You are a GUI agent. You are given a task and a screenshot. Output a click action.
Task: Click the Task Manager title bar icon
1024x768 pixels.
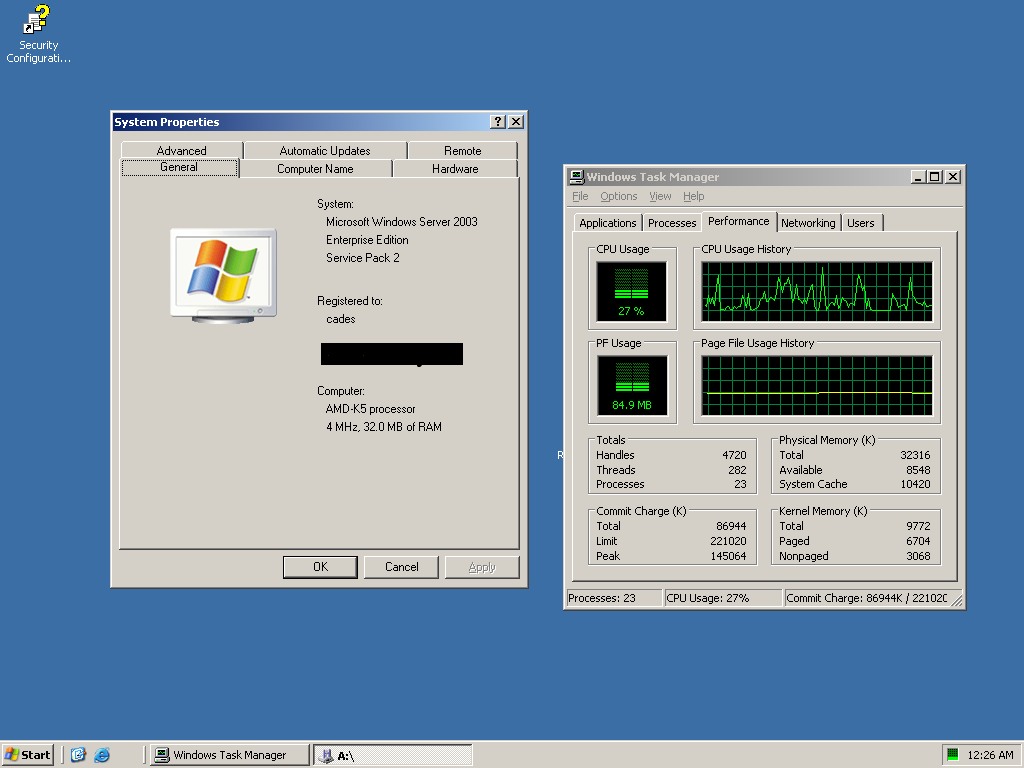[x=576, y=176]
